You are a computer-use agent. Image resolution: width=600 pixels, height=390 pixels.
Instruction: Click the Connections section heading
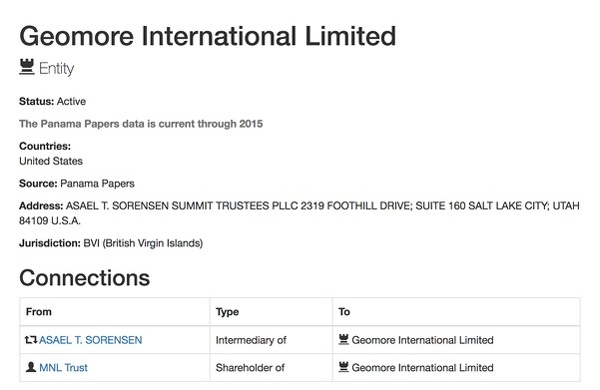[x=85, y=278]
